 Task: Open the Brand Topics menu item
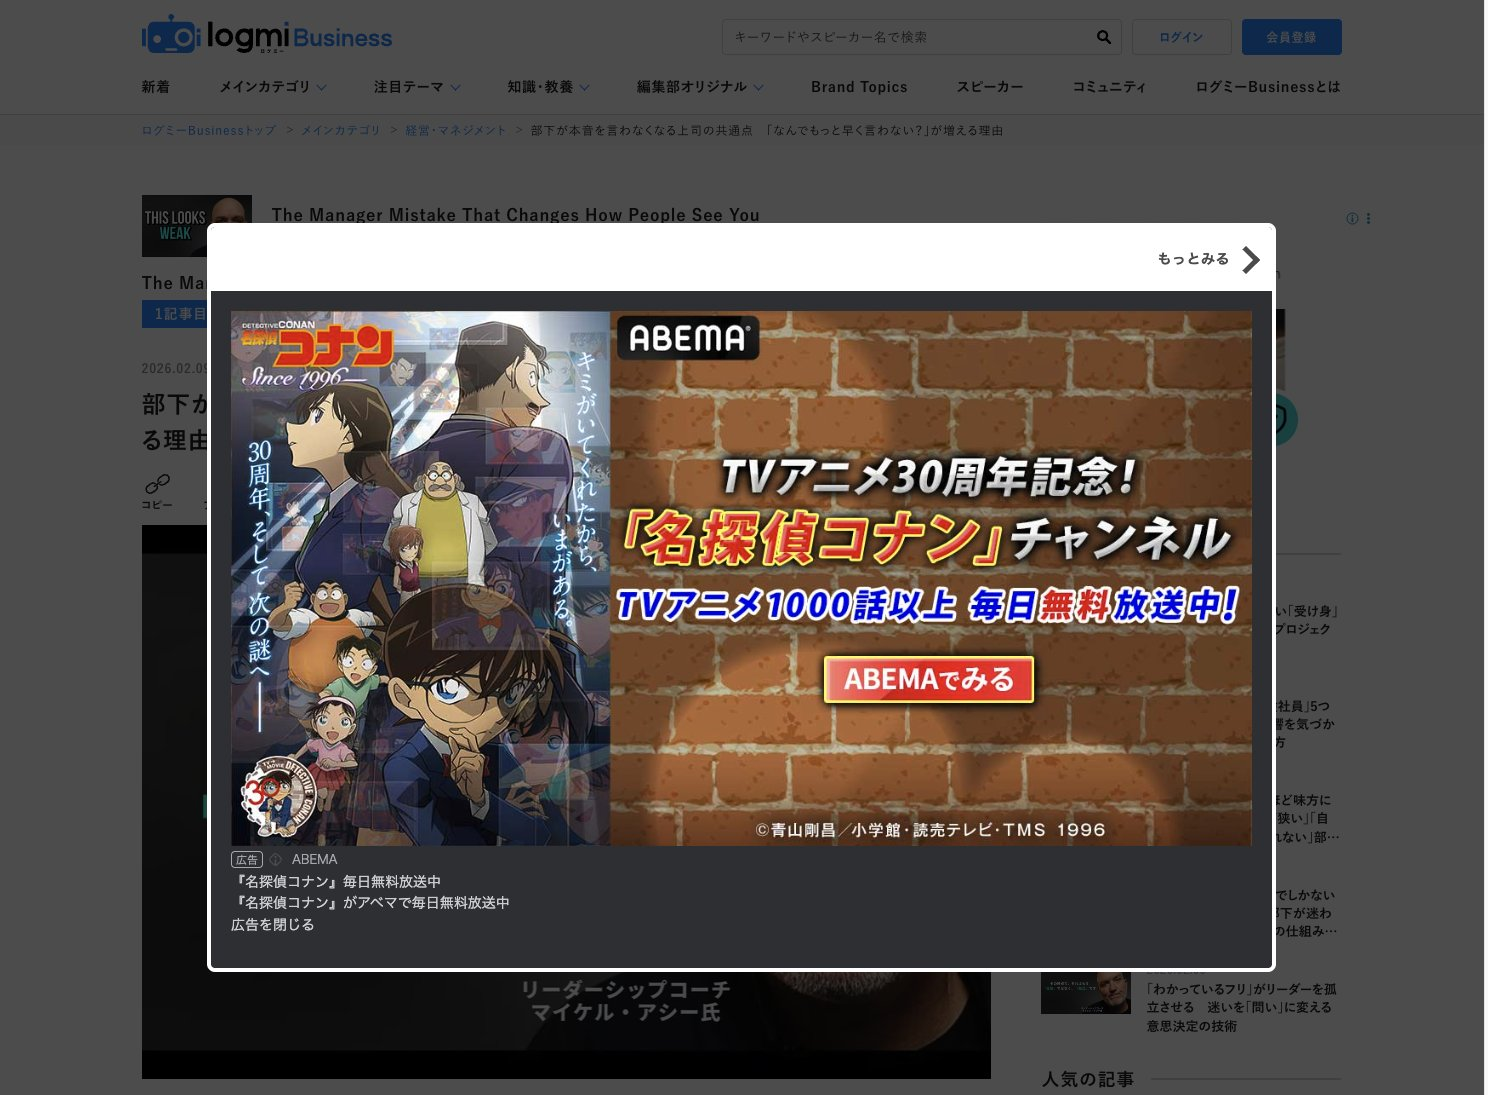tap(859, 87)
